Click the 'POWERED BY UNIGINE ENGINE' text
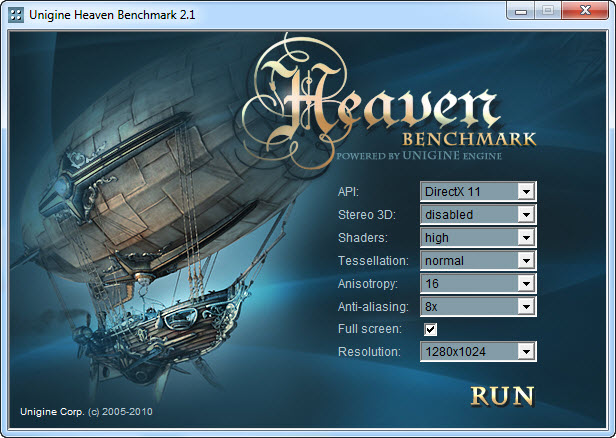 coord(419,156)
